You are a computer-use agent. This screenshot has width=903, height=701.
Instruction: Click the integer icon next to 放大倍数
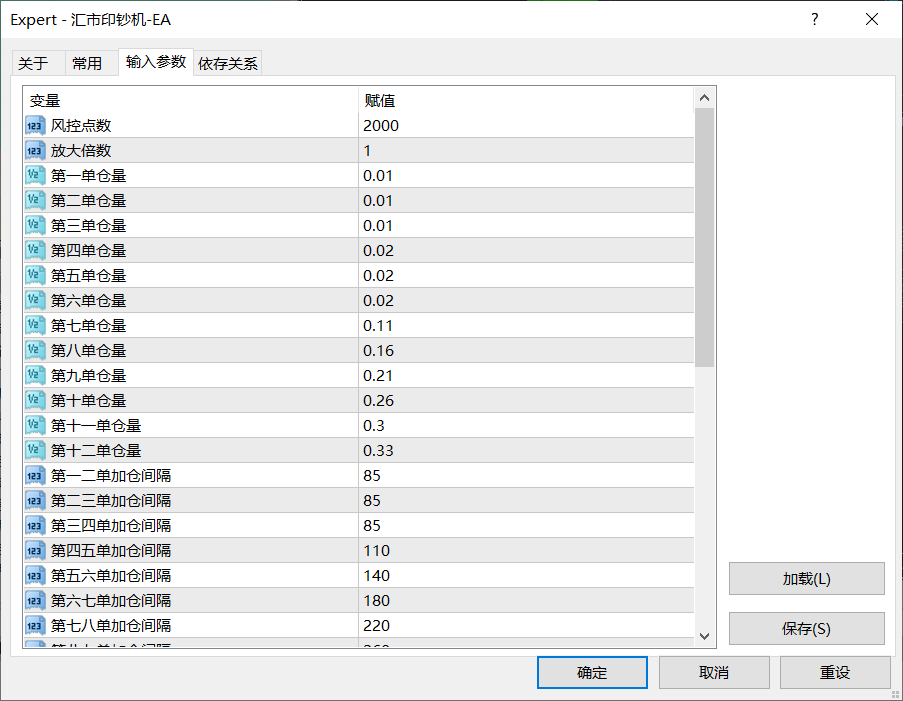(35, 151)
